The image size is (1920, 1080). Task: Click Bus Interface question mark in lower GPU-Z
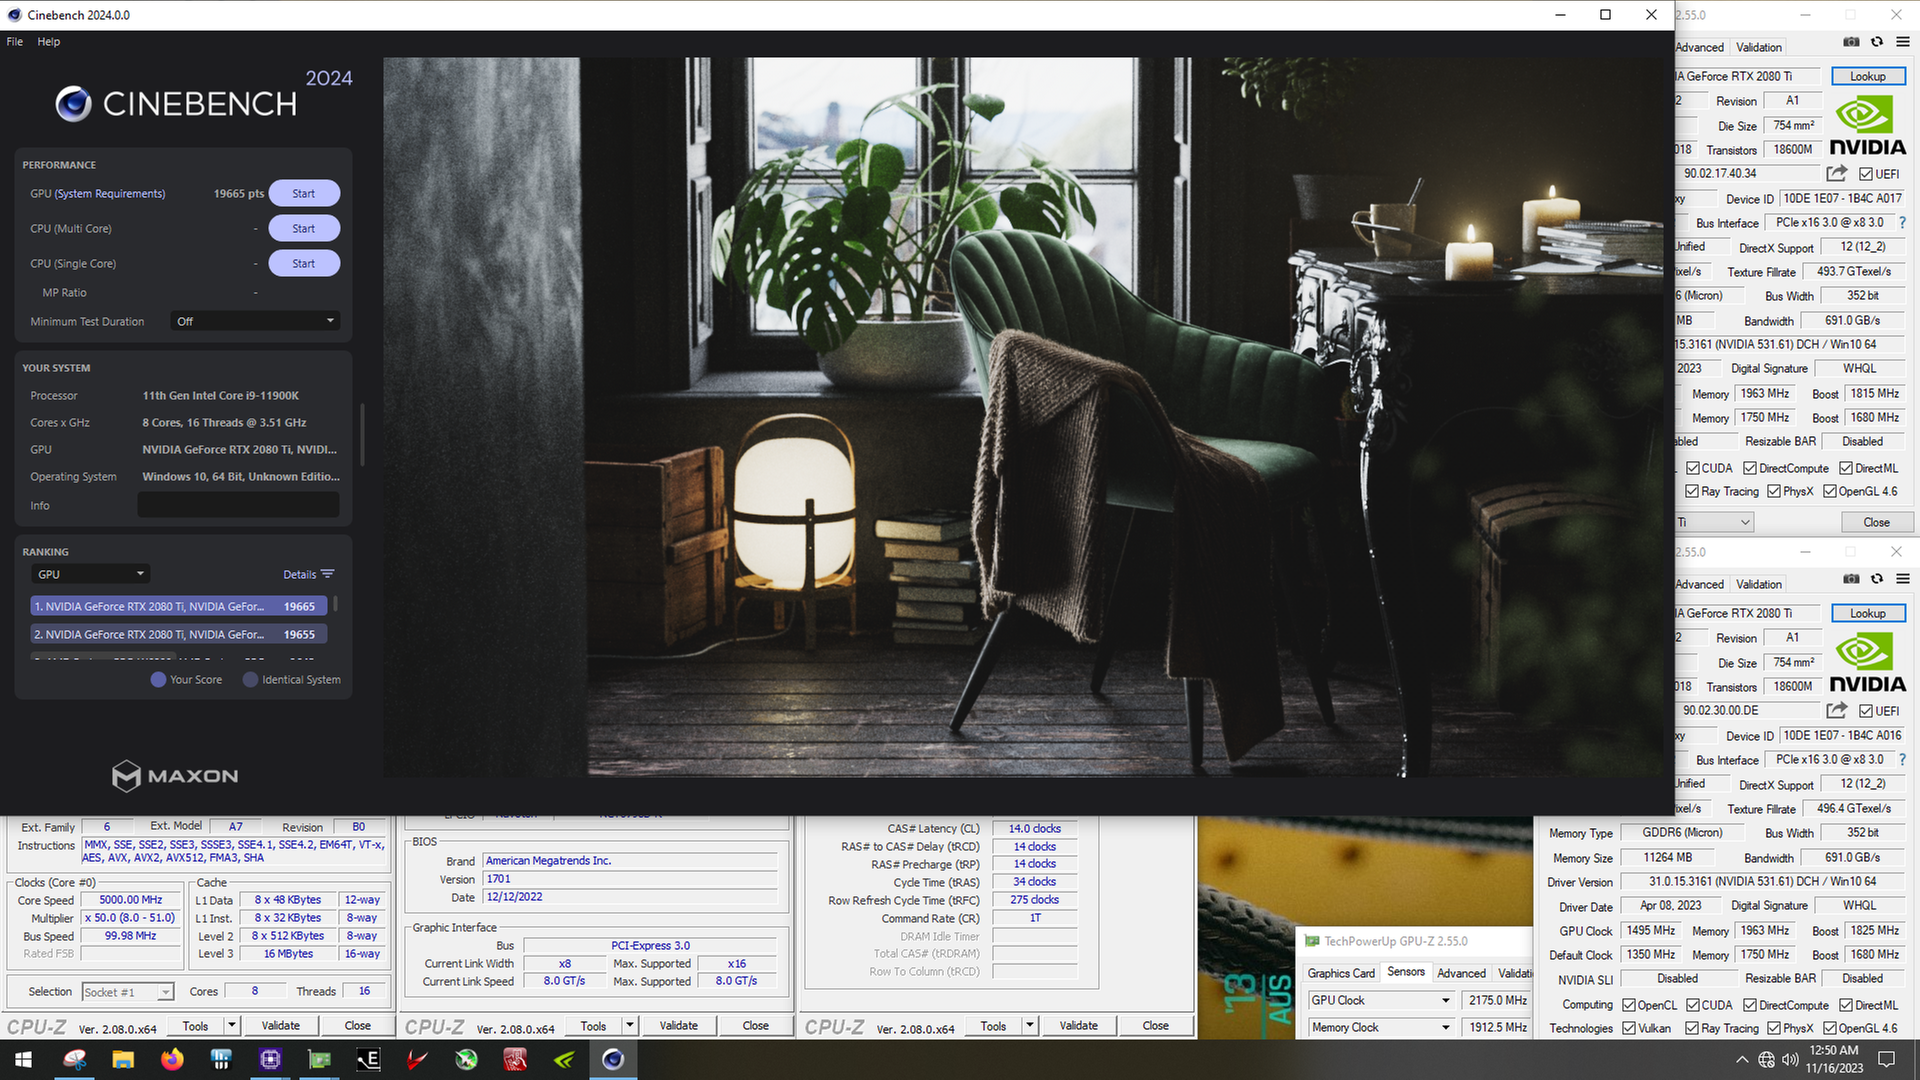coord(1902,760)
